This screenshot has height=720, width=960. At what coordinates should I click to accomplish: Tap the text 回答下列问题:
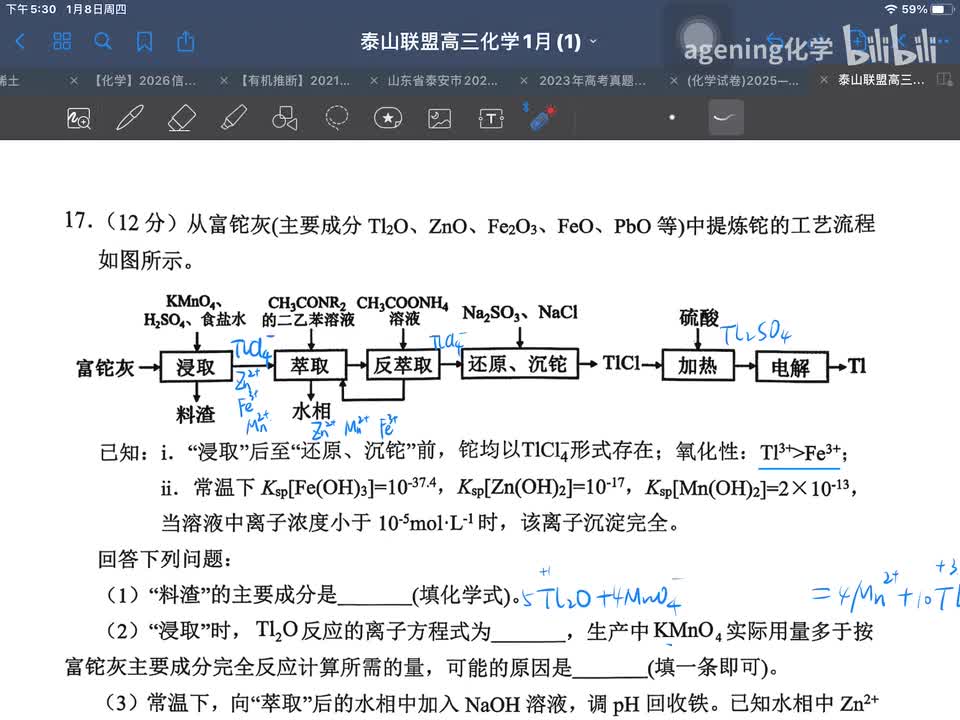pos(165,559)
